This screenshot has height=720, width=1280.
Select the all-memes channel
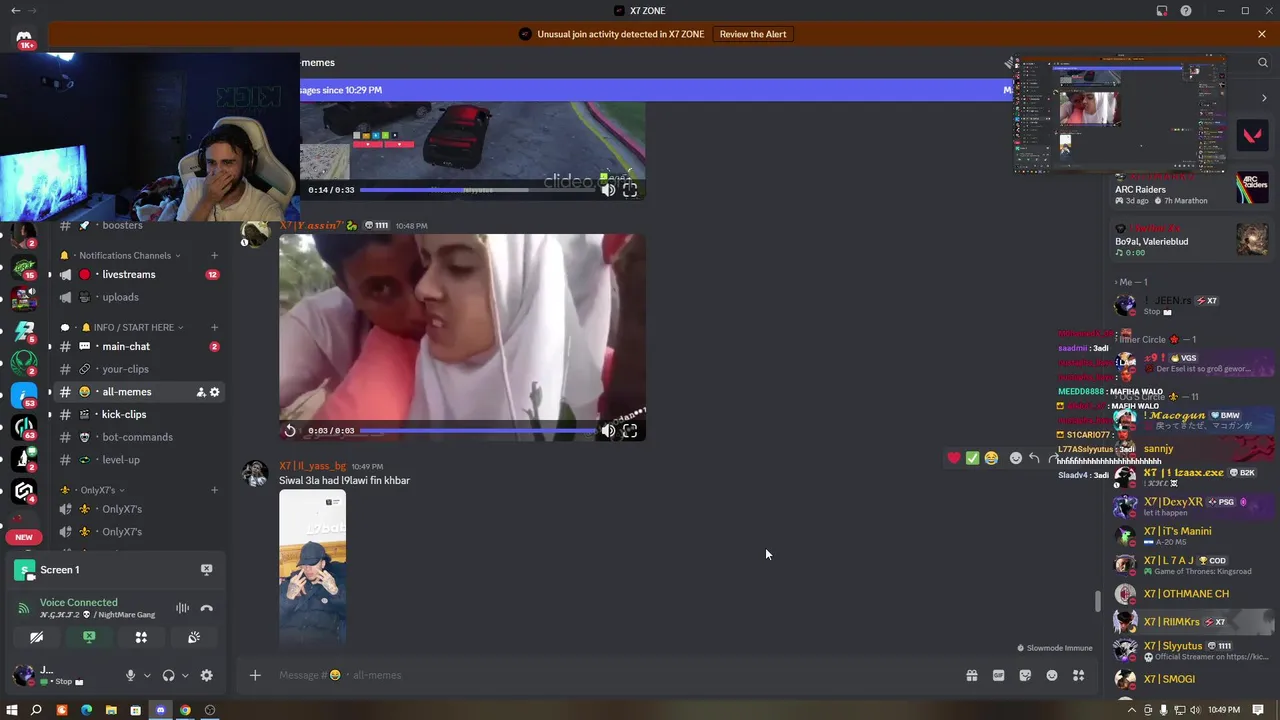pyautogui.click(x=127, y=392)
